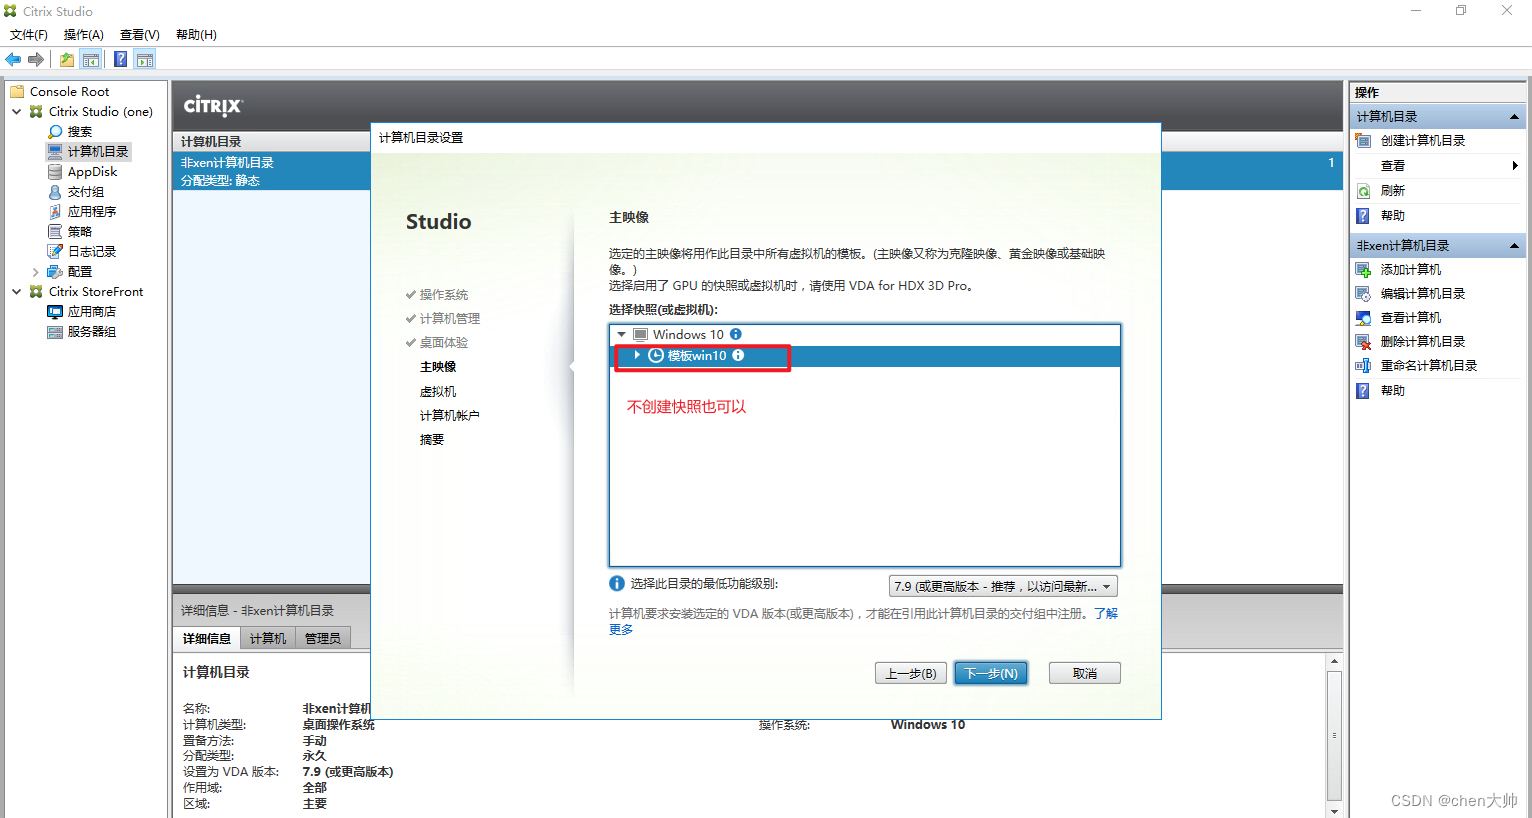Click 重命名计算机目录 action
1532x818 pixels.
[x=1429, y=366]
